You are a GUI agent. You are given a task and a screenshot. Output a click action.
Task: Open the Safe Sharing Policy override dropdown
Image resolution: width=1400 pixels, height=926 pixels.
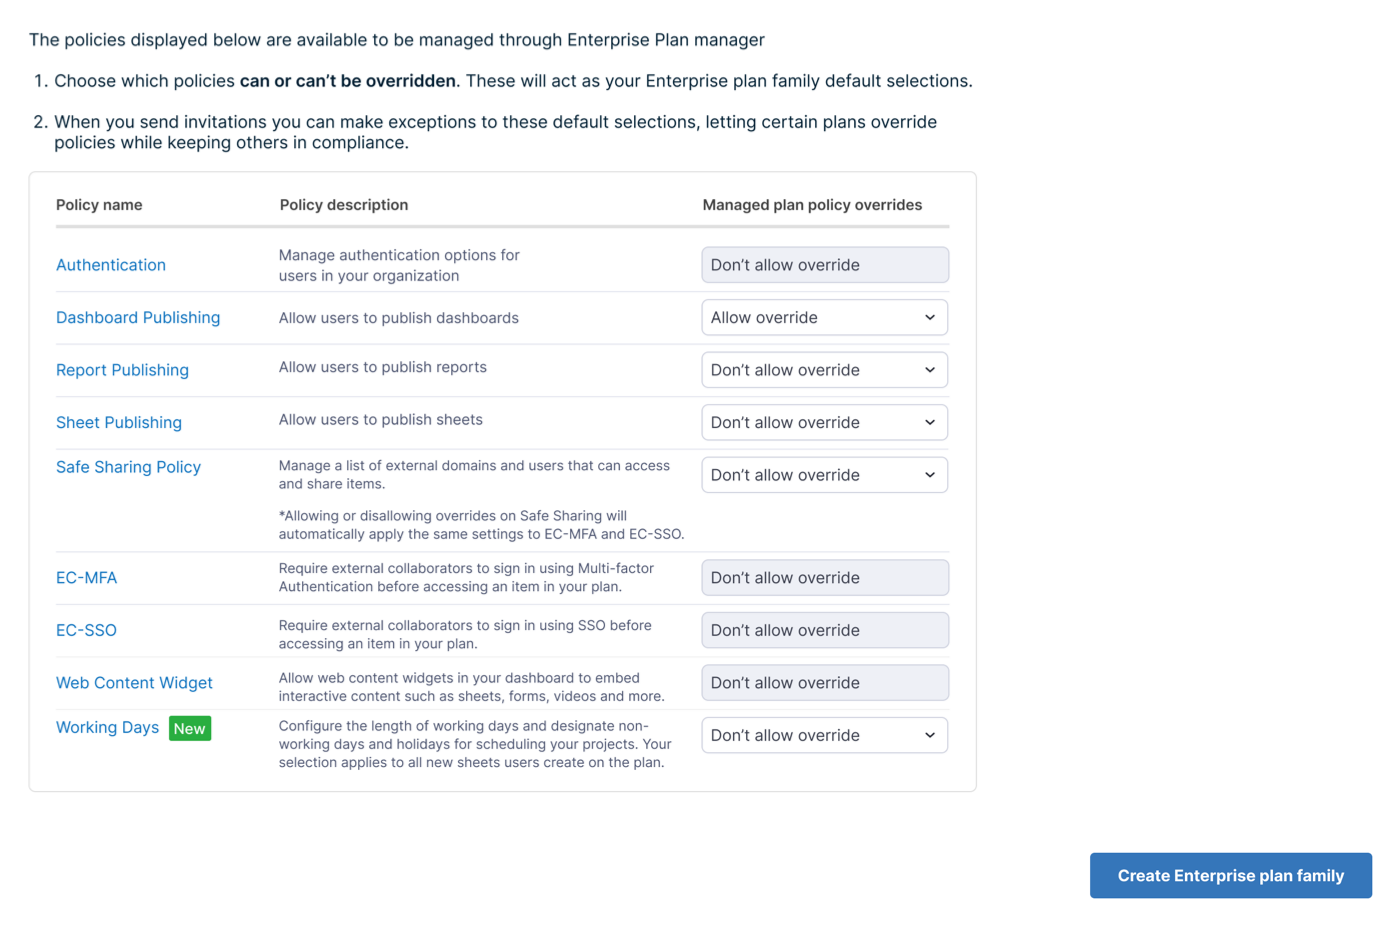coord(824,475)
